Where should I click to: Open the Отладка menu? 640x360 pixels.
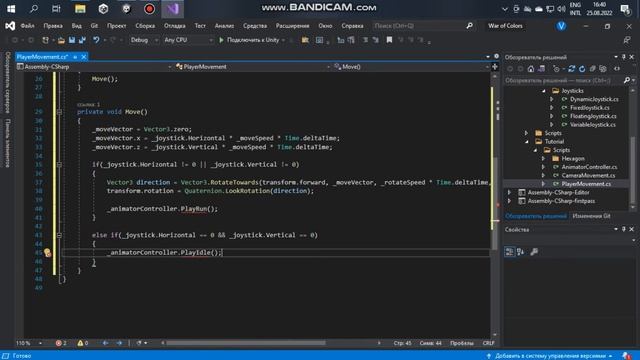[x=175, y=26]
